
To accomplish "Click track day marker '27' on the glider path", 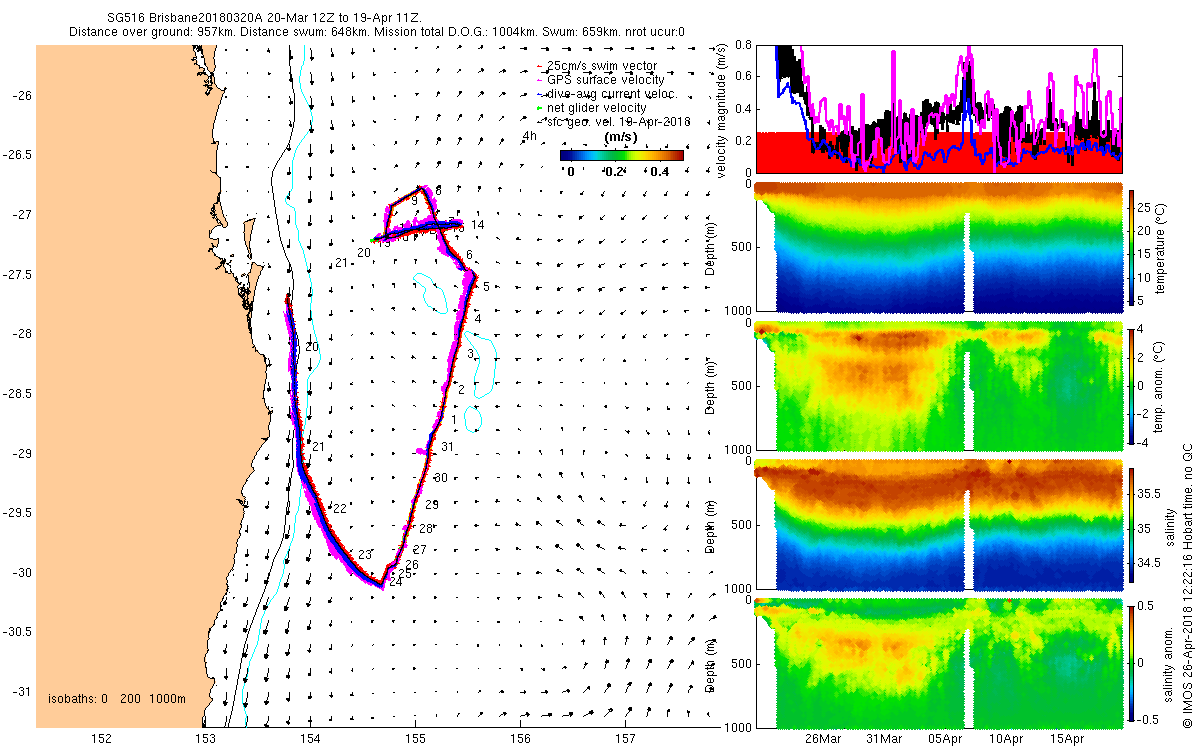I will click(x=420, y=550).
